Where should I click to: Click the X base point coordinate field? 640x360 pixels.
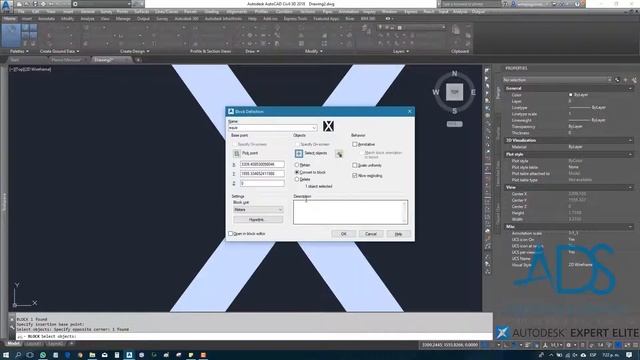[262, 164]
